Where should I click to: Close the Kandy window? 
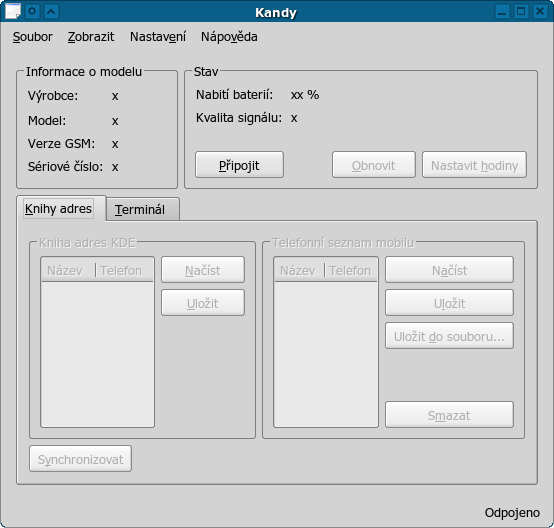[540, 11]
